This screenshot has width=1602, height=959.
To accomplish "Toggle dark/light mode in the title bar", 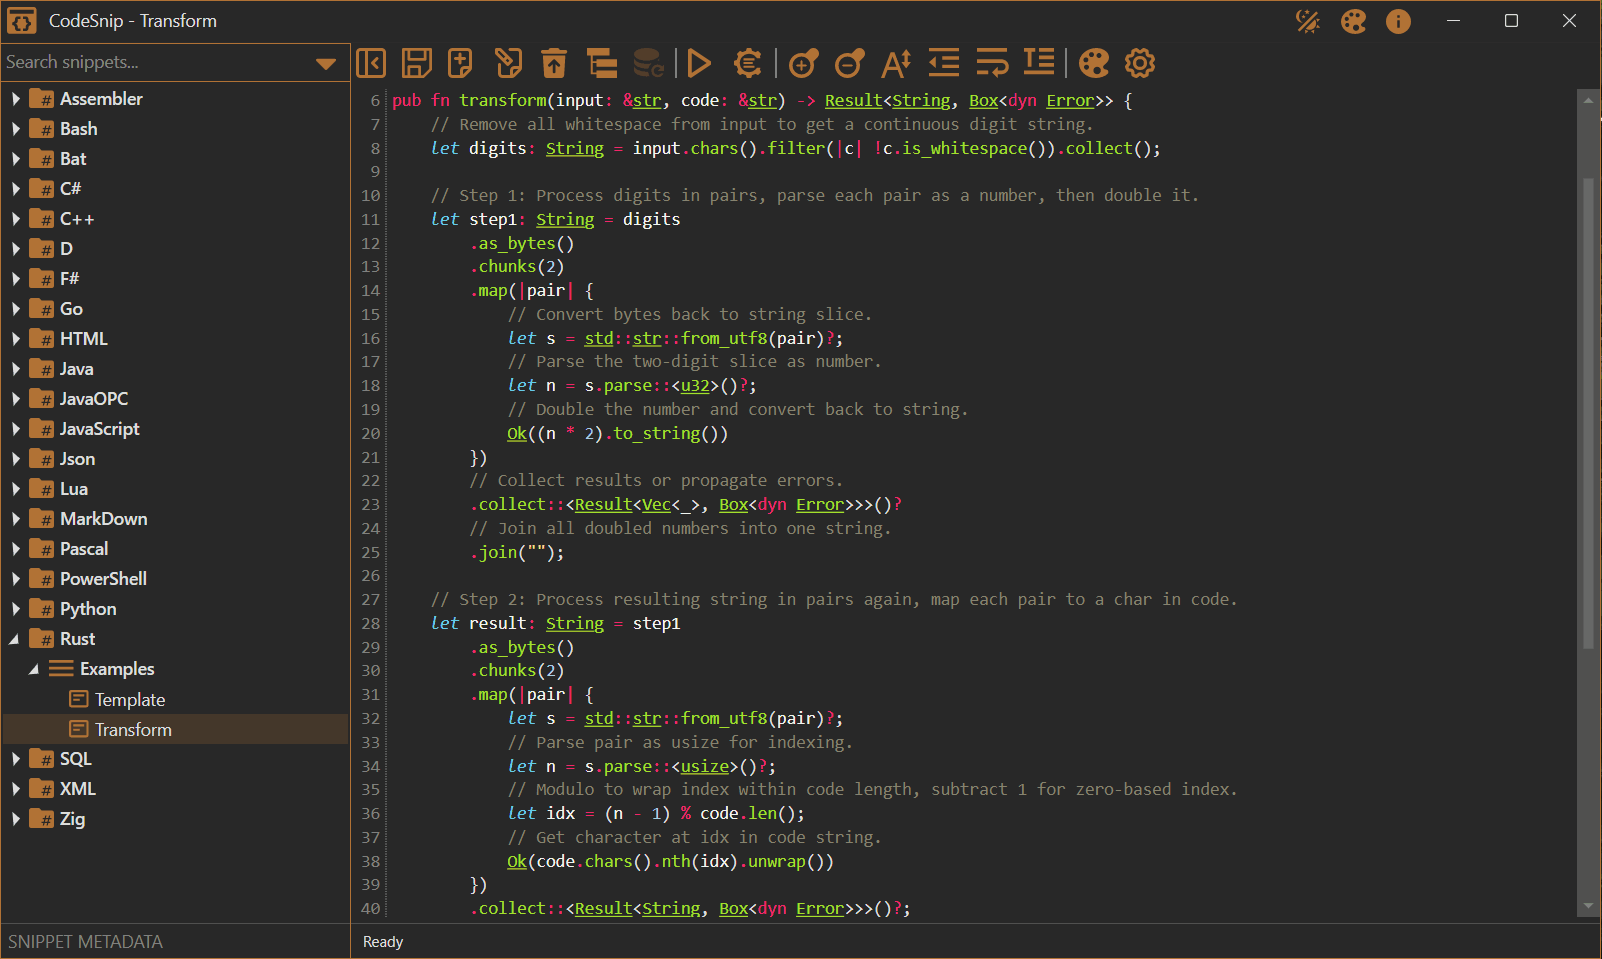I will [x=1307, y=21].
